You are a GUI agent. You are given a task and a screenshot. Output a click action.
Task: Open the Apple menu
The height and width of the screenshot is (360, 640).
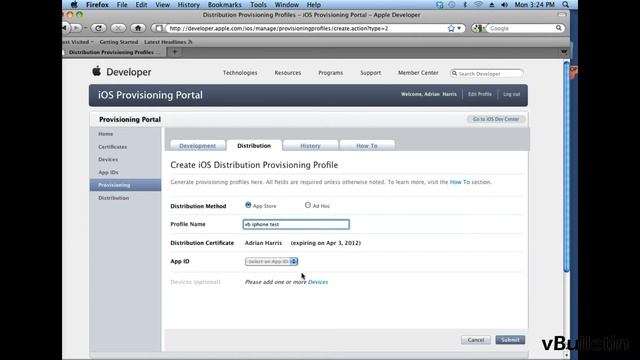coord(74,4)
